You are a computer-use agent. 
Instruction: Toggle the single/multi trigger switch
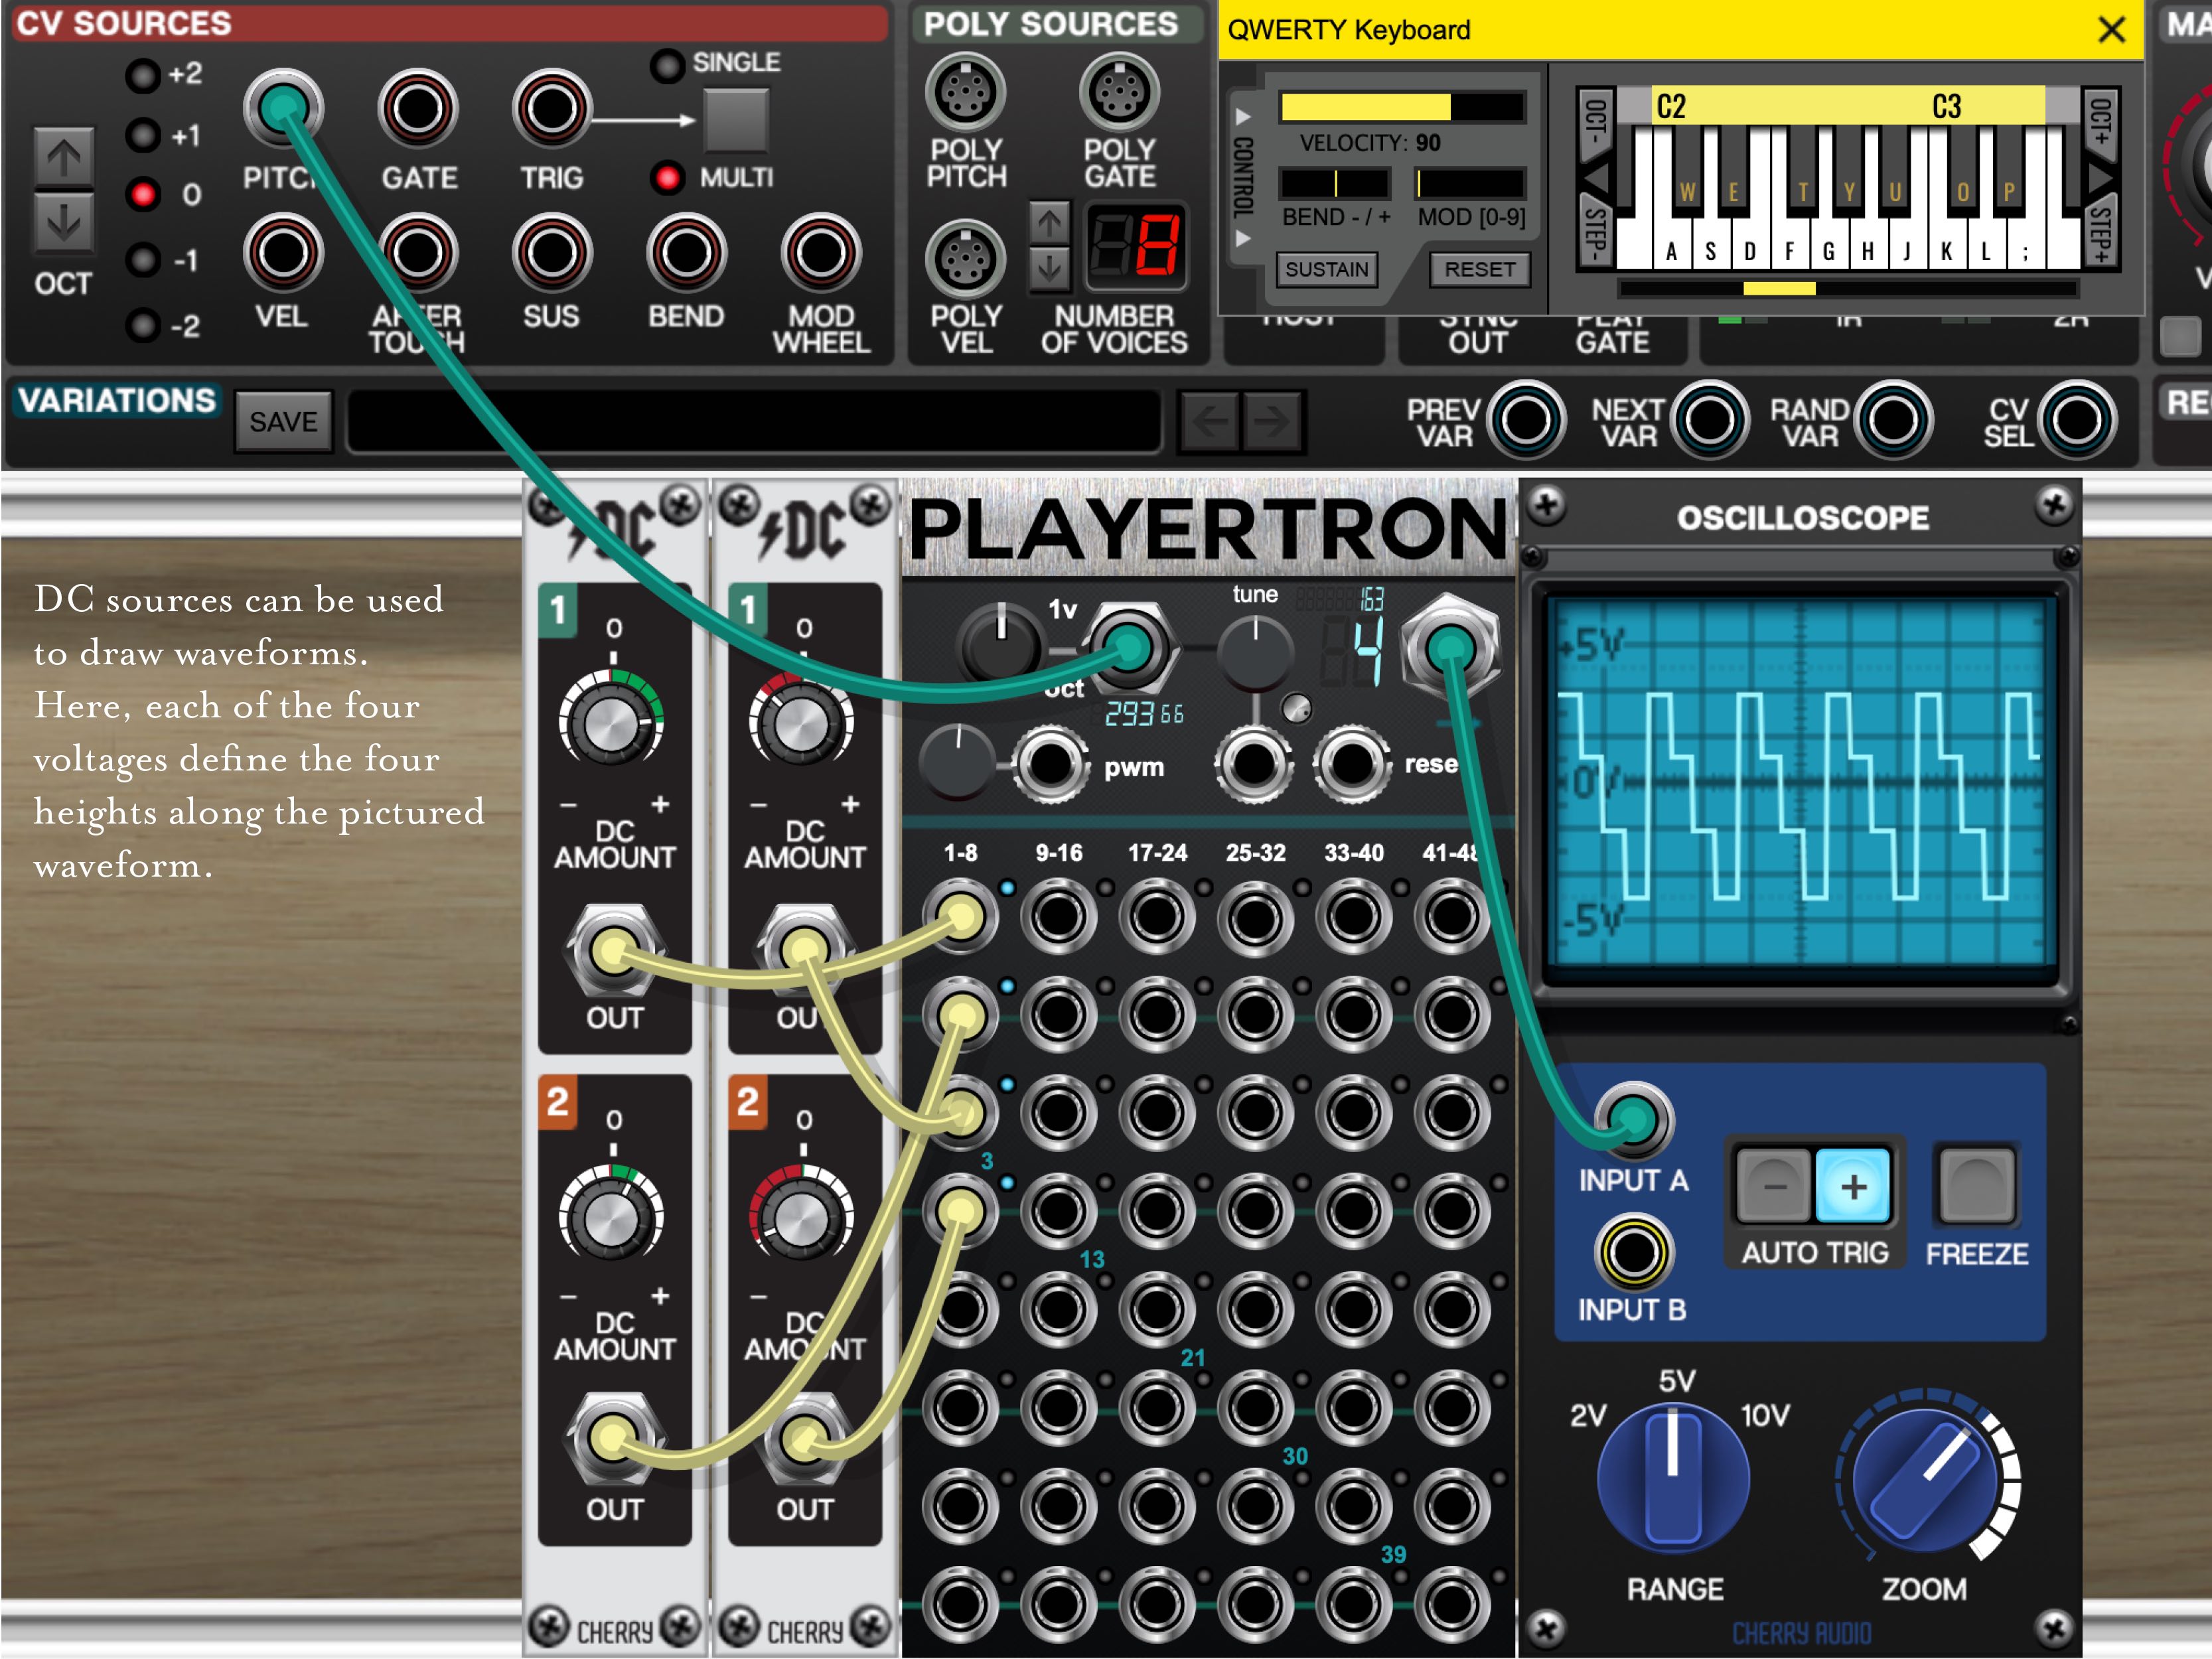tap(735, 121)
